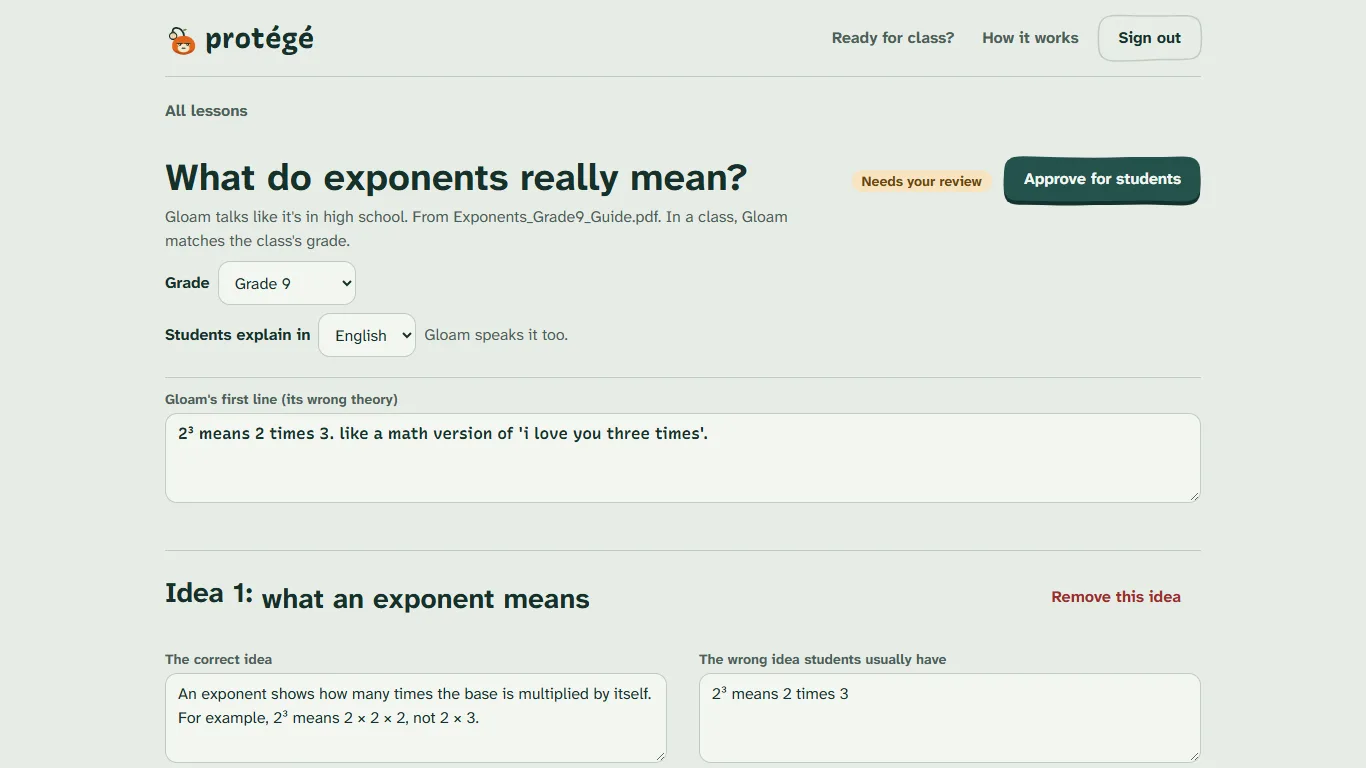This screenshot has height=768, width=1366.
Task: Click the Gloam talks like high school description
Action: (476, 229)
